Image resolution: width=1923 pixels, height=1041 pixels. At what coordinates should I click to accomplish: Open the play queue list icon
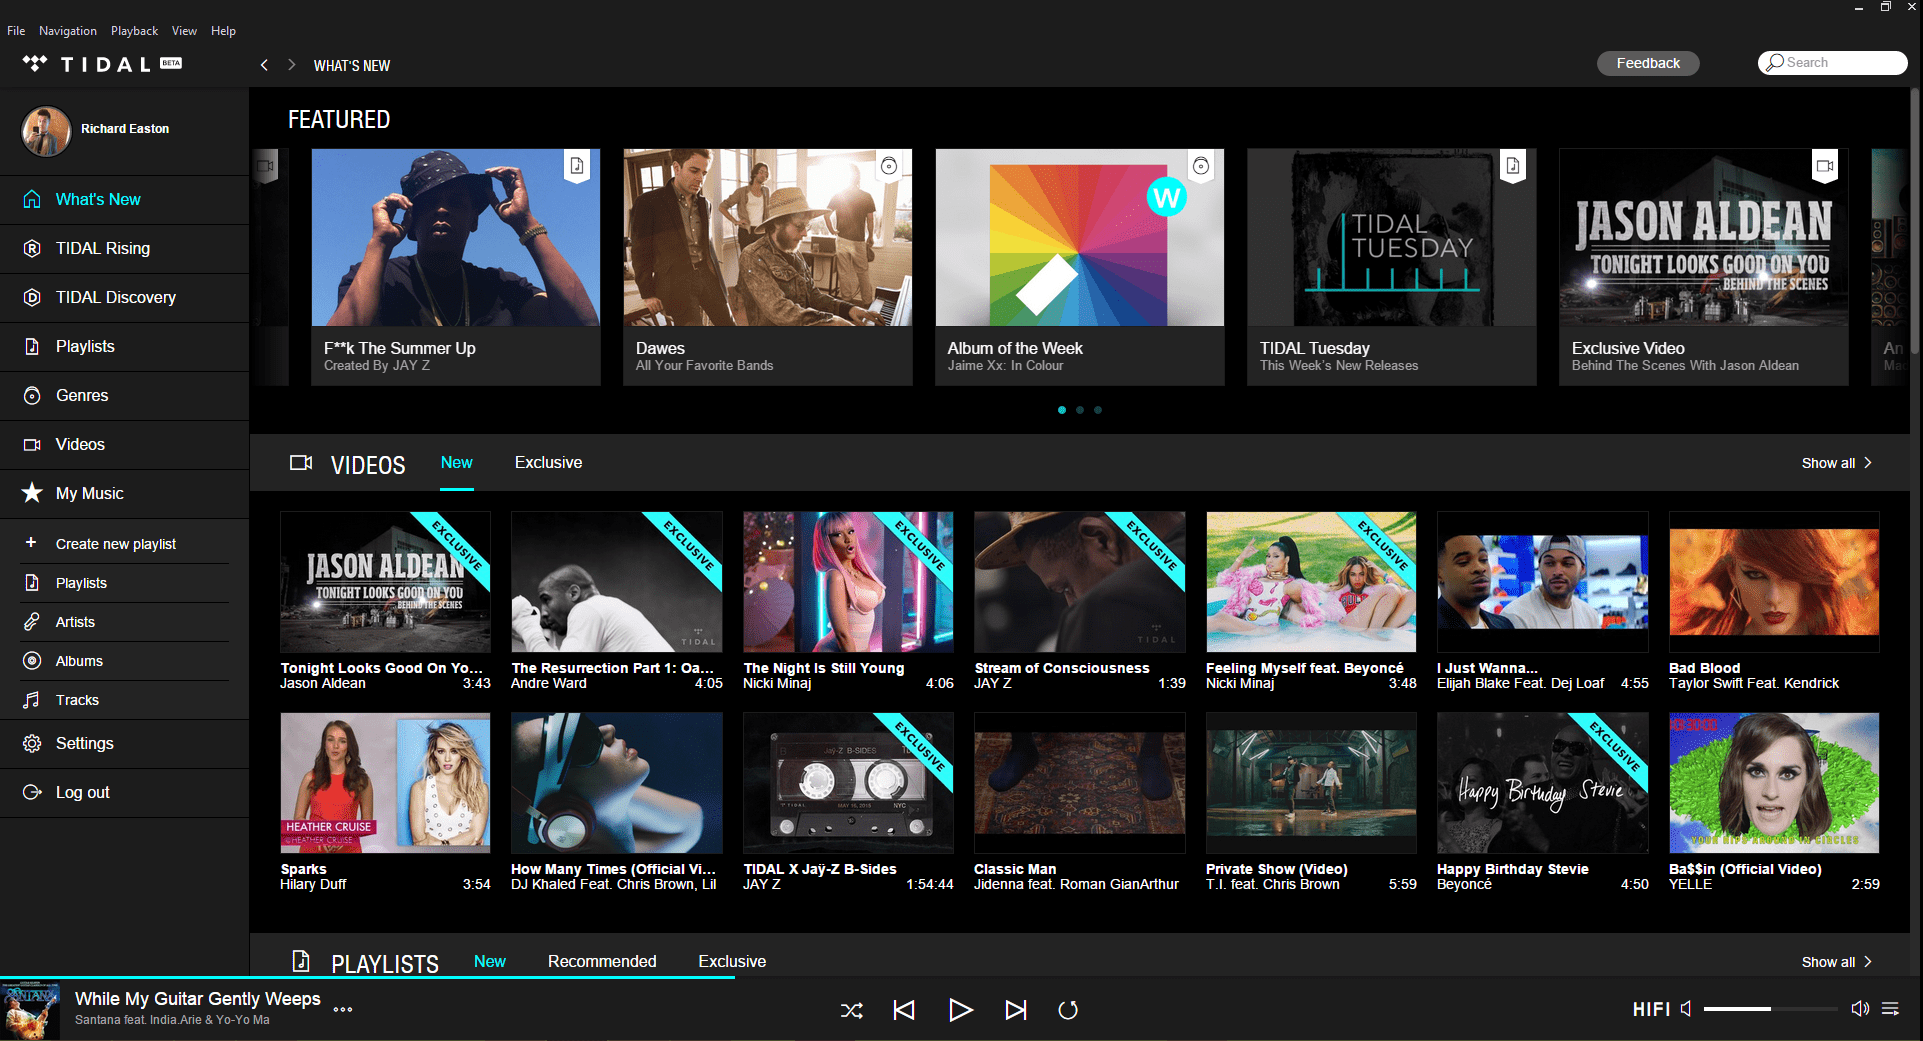[1890, 1008]
